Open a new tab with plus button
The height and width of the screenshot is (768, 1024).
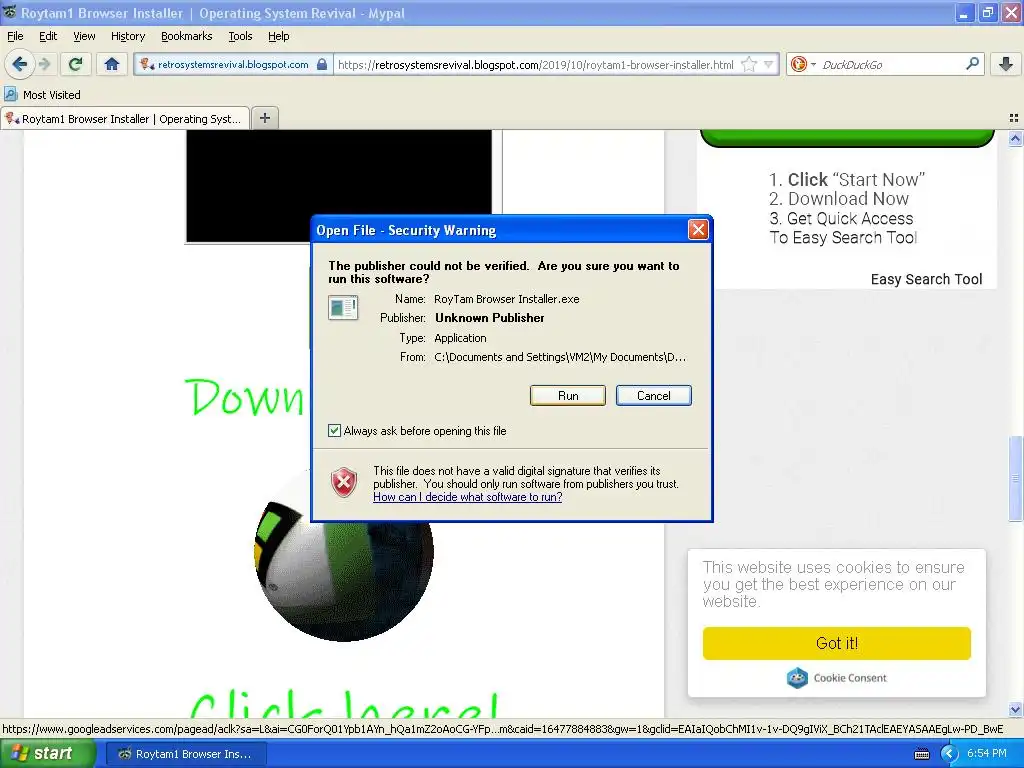[x=264, y=118]
